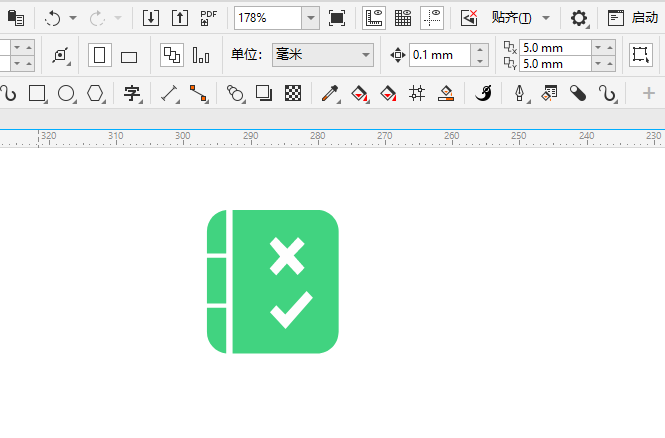Open the redo history dropdown arrow
This screenshot has height=438, width=665.
coord(118,18)
